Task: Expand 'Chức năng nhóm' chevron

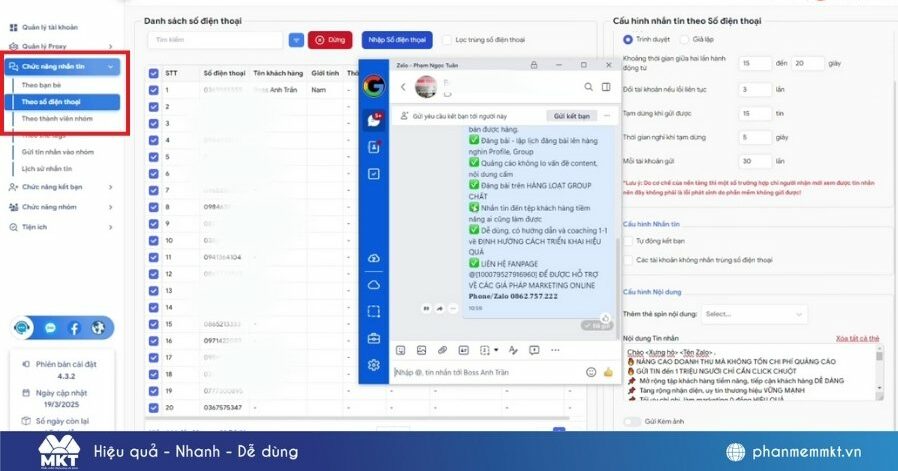Action: pyautogui.click(x=110, y=207)
